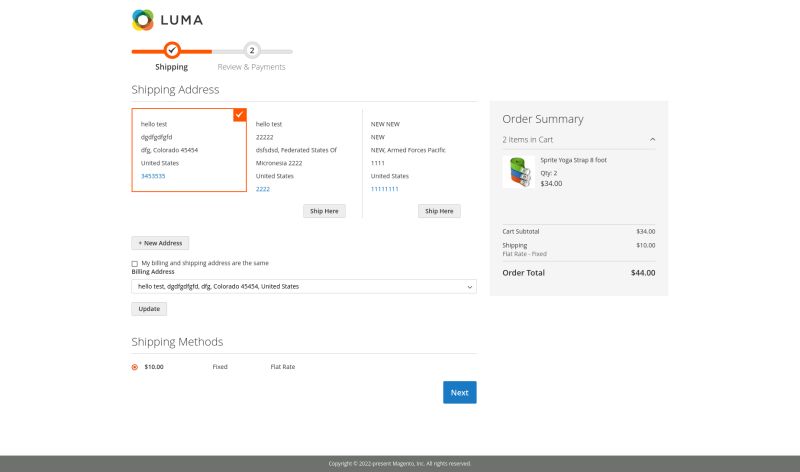
Task: Collapse the '2 Items in Cart' section
Action: [x=652, y=139]
